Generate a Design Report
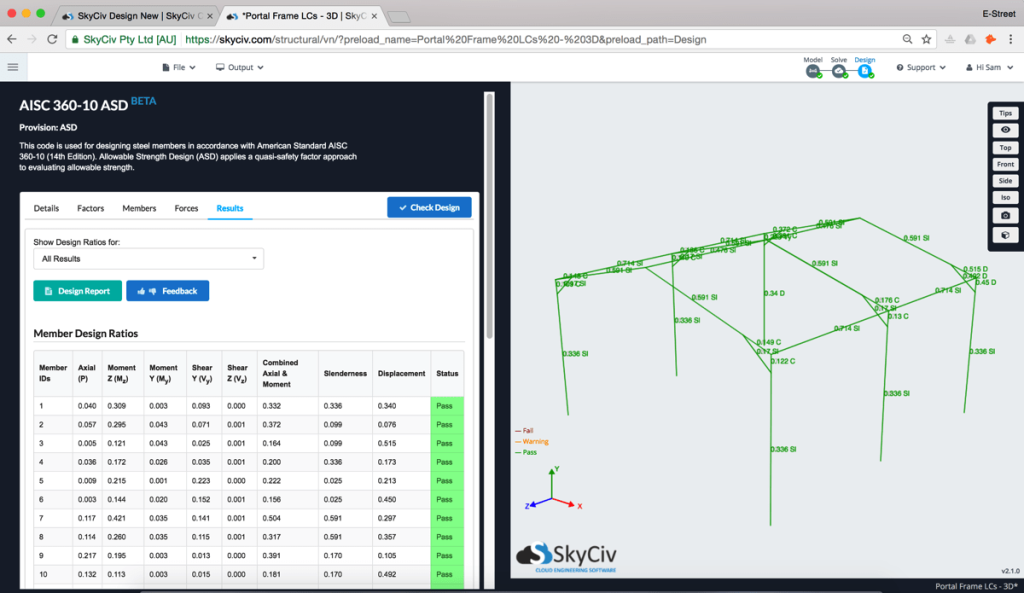This screenshot has width=1024, height=593. pyautogui.click(x=77, y=290)
